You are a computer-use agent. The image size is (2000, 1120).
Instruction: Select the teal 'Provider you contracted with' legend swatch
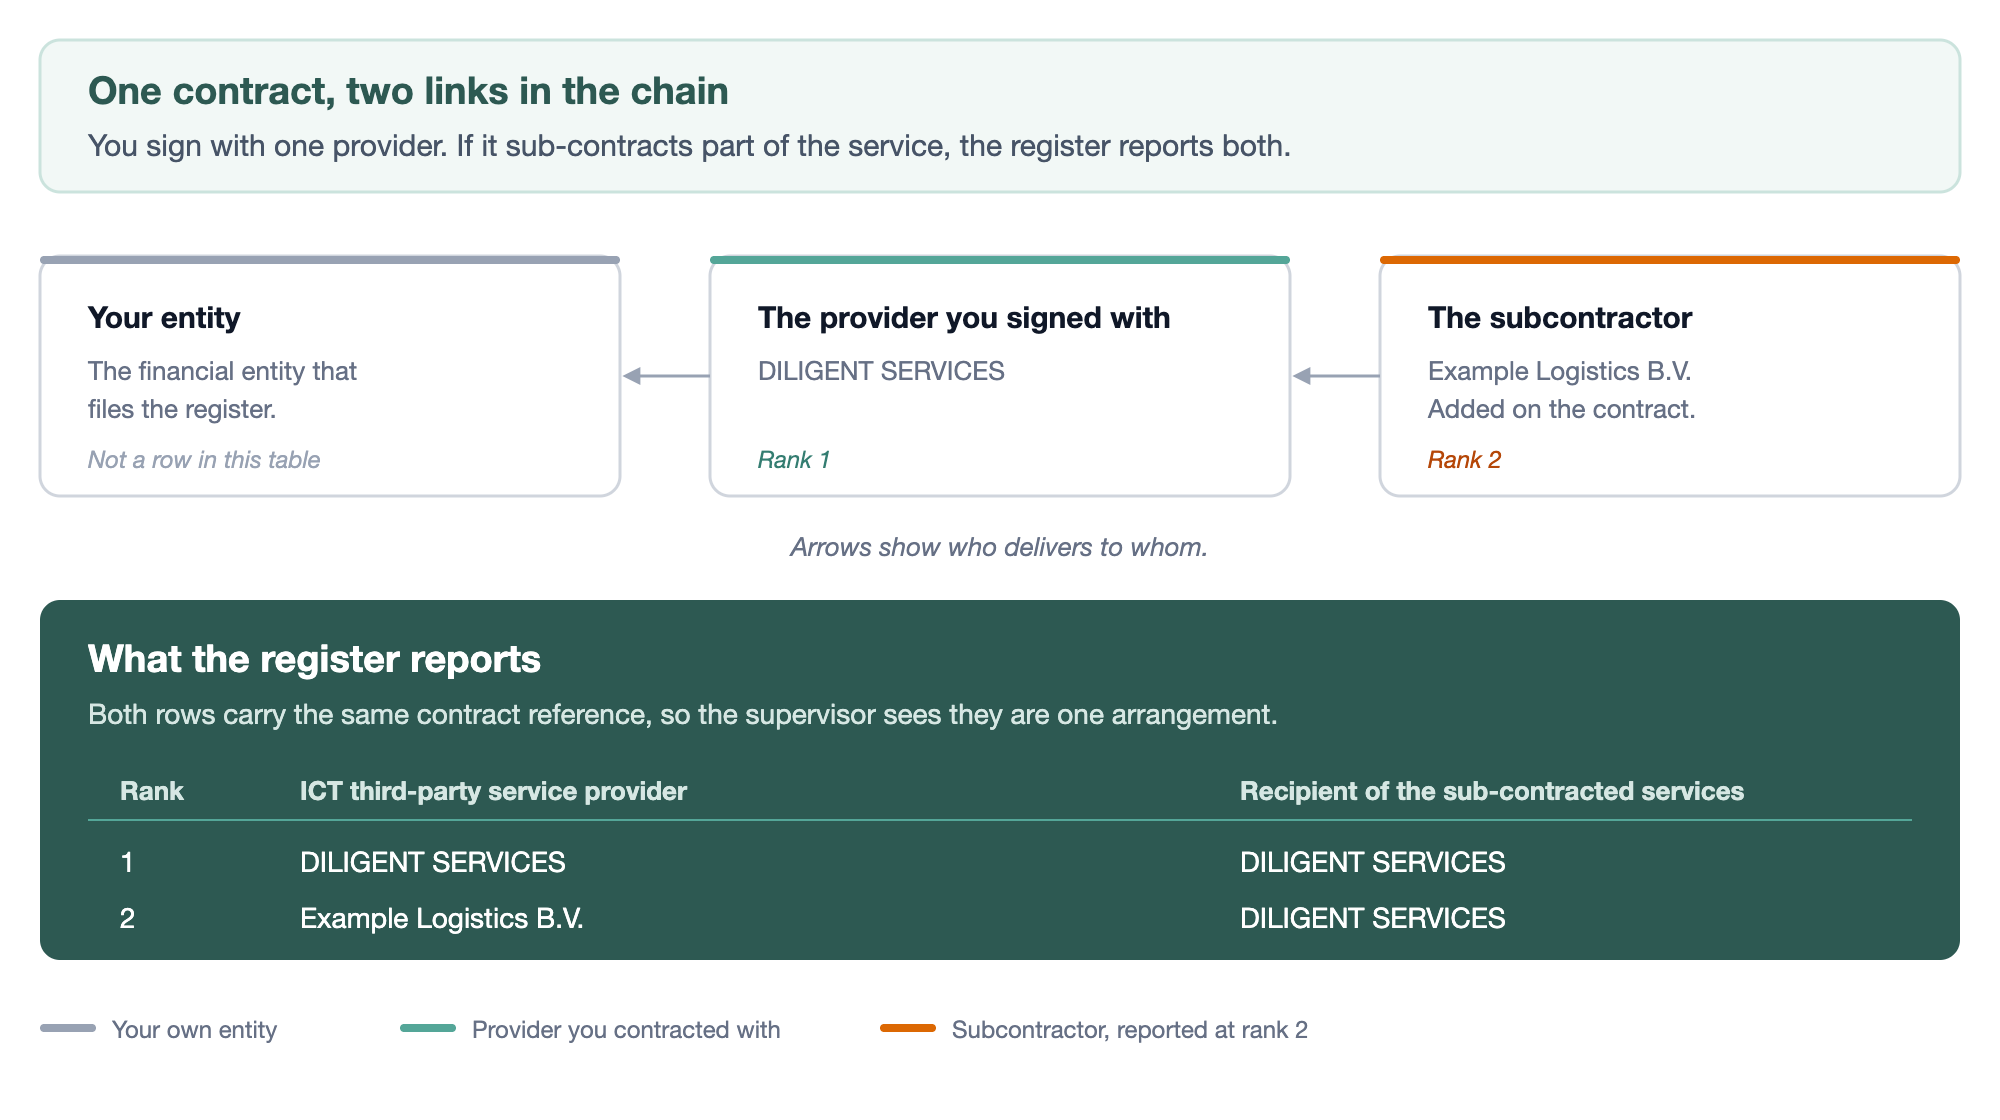click(428, 1028)
